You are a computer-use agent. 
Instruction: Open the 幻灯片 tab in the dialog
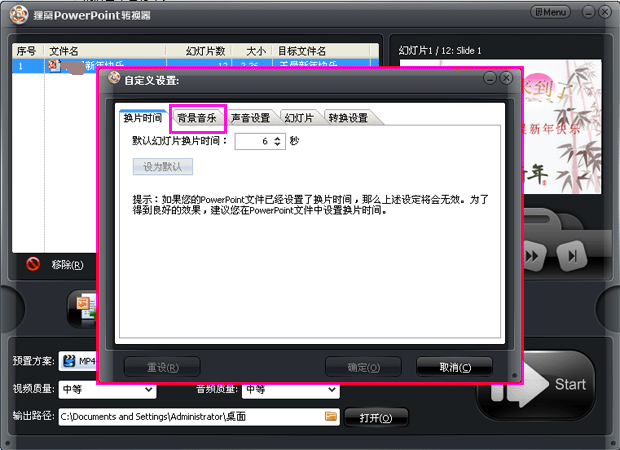tap(299, 118)
